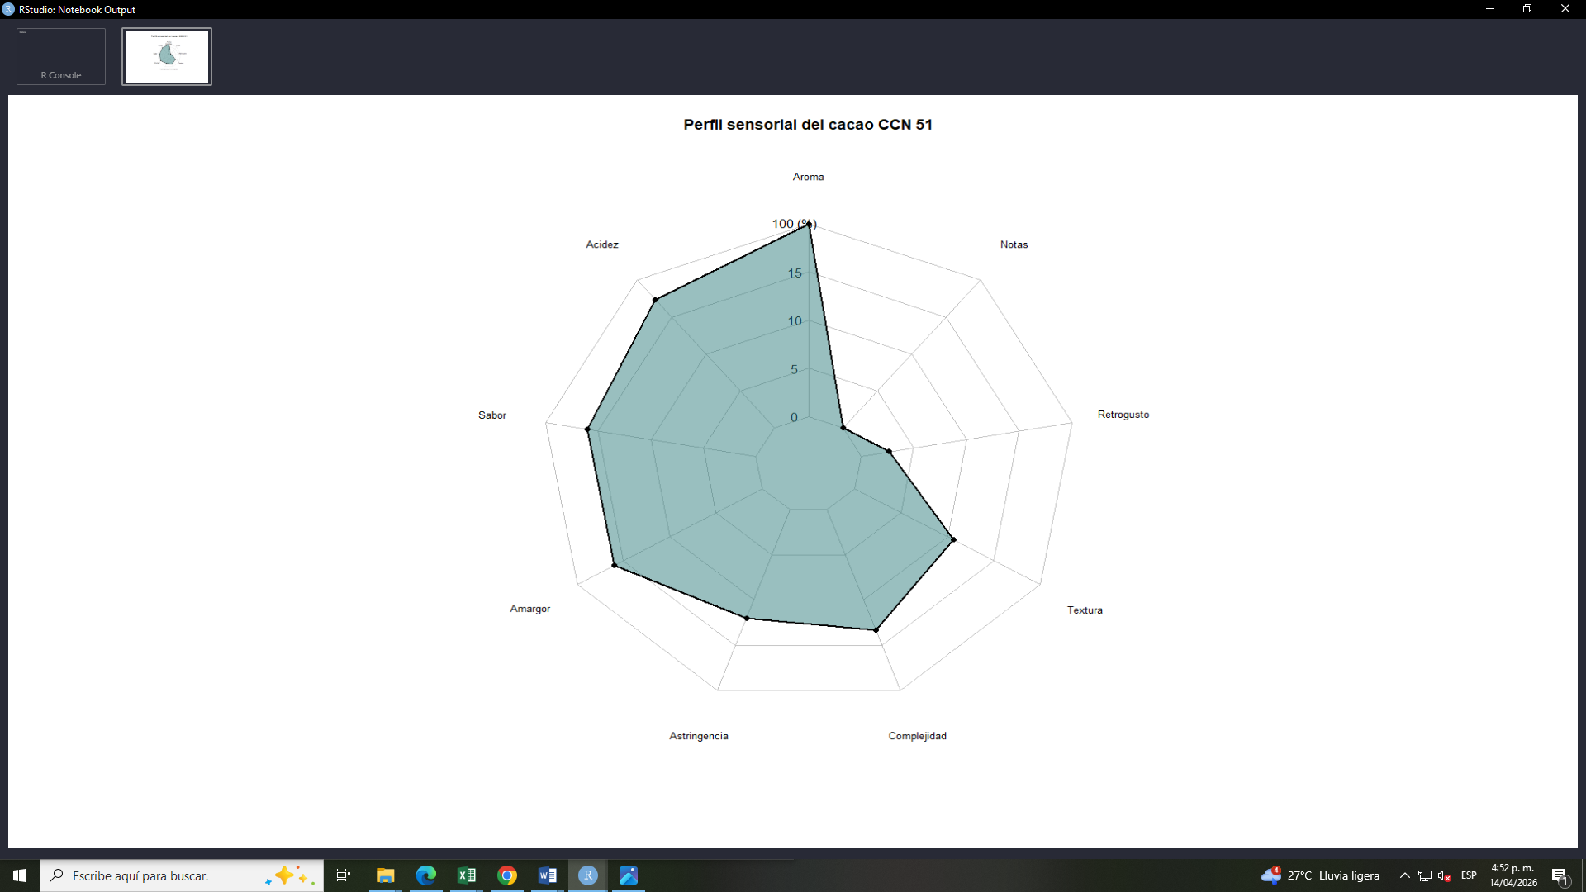Screen dimensions: 1586x892
Task: Open Task View from the taskbar
Action: (x=343, y=875)
